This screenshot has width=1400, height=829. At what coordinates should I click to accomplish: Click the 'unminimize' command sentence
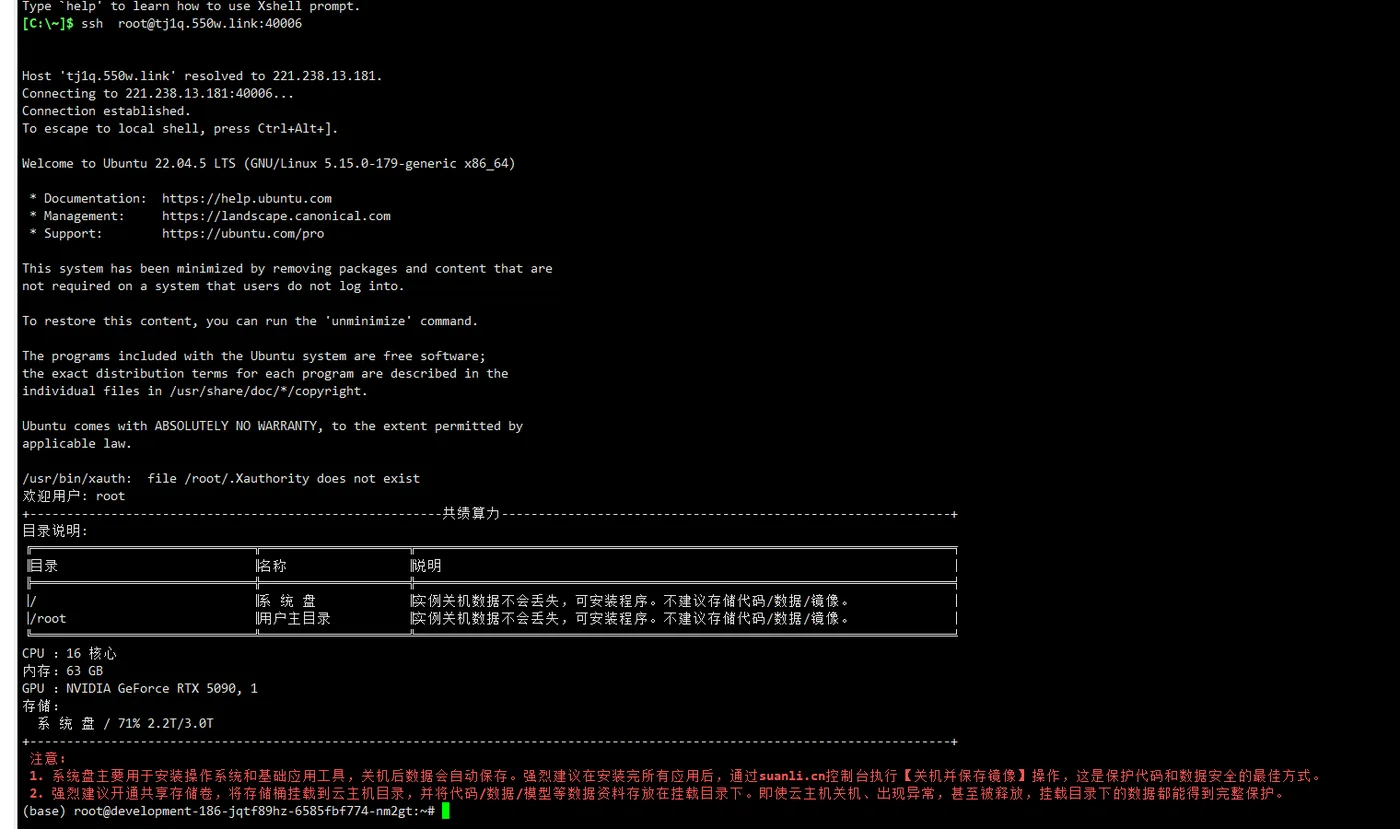[x=250, y=321]
